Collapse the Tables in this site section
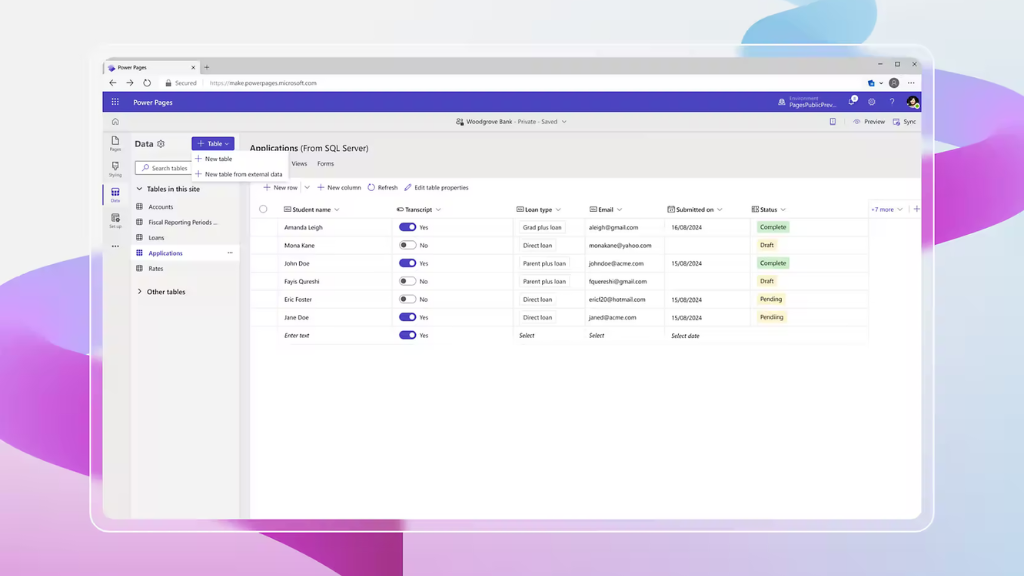 click(139, 189)
